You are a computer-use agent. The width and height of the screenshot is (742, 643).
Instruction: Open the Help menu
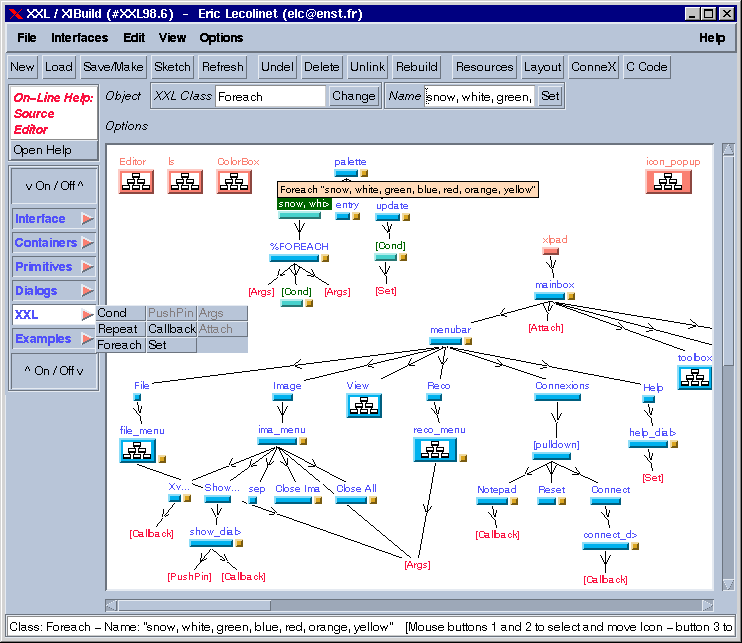pyautogui.click(x=712, y=38)
